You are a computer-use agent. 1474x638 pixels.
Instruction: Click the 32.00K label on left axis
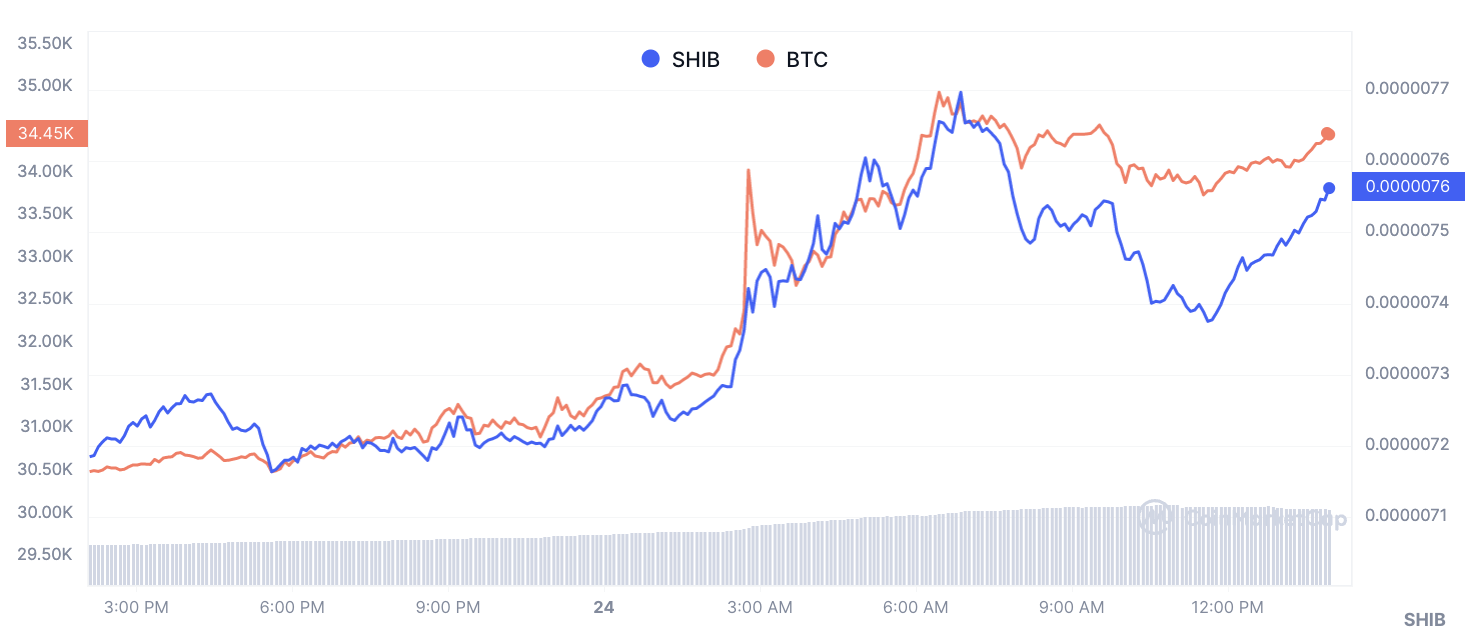click(45, 341)
